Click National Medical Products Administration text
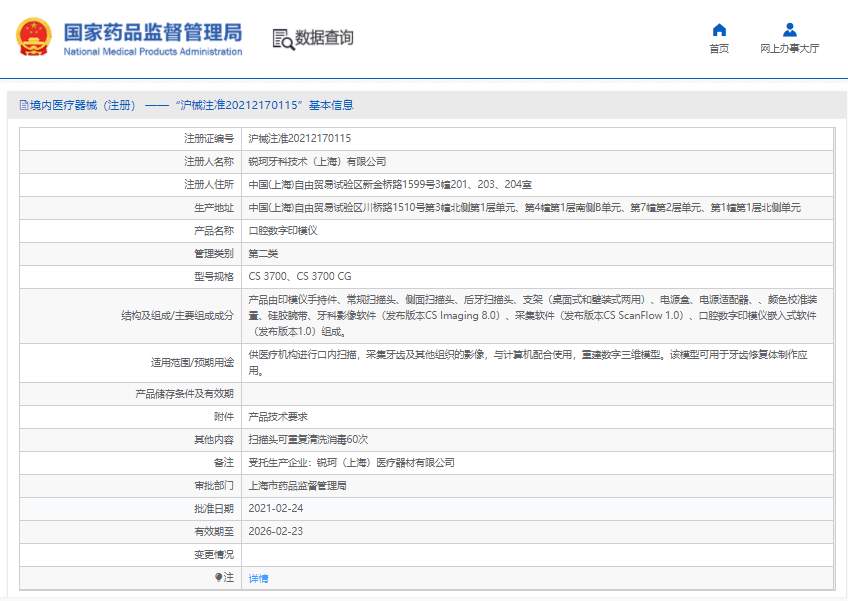Viewport: 848px width, 601px height. click(153, 52)
